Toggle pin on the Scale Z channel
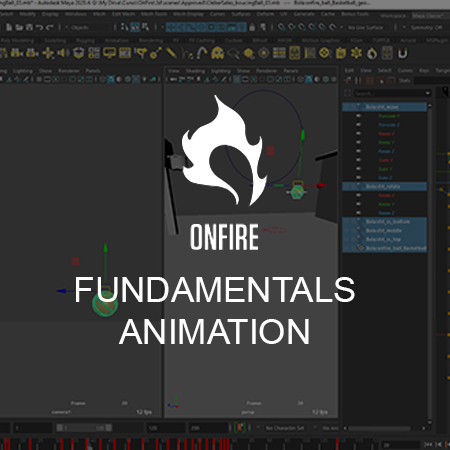Viewport: 450px width, 450px height. [358, 177]
